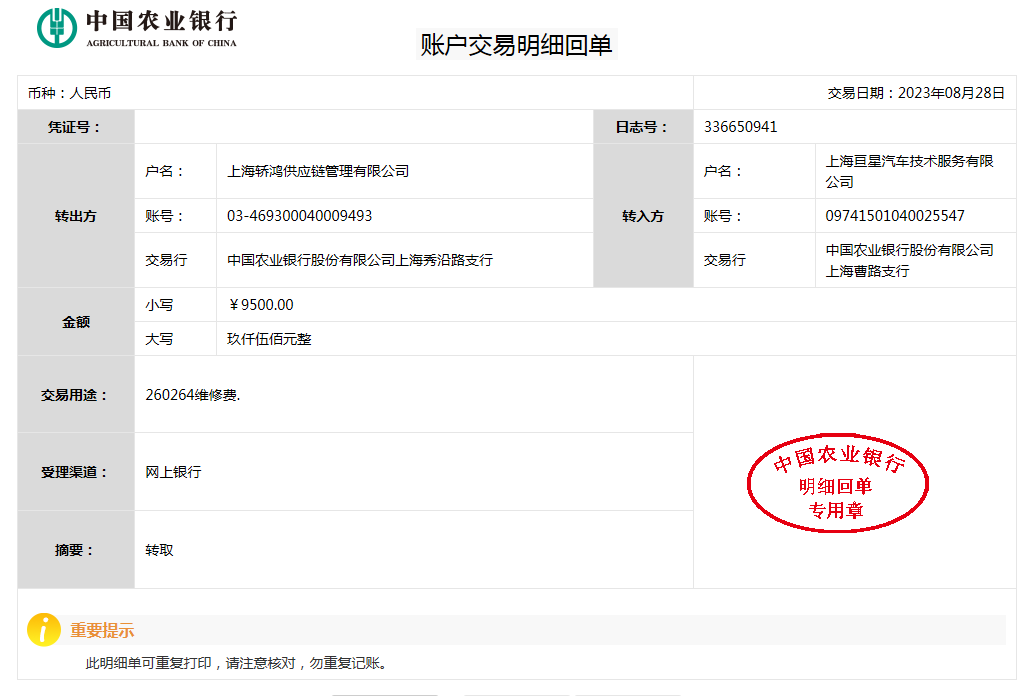Click the empty 凭证号 voucher number field
Image resolution: width=1032 pixels, height=696 pixels.
tap(364, 127)
